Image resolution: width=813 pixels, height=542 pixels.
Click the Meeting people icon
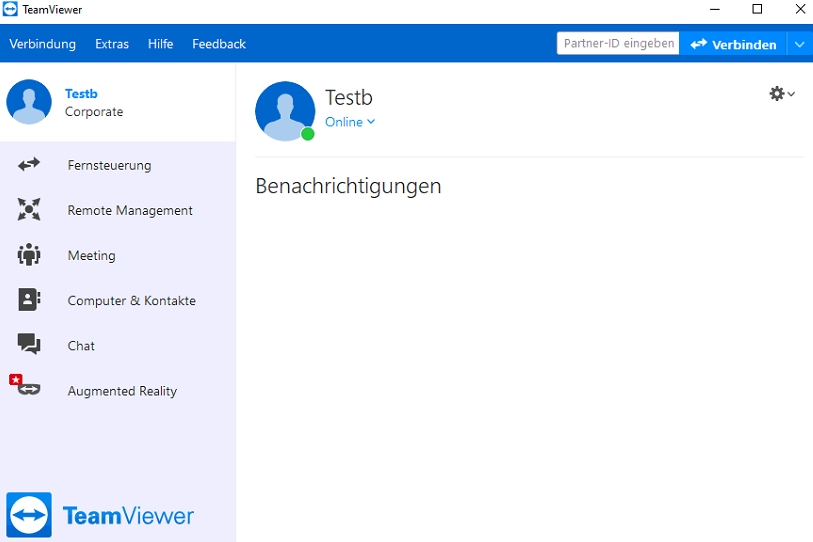click(x=29, y=255)
